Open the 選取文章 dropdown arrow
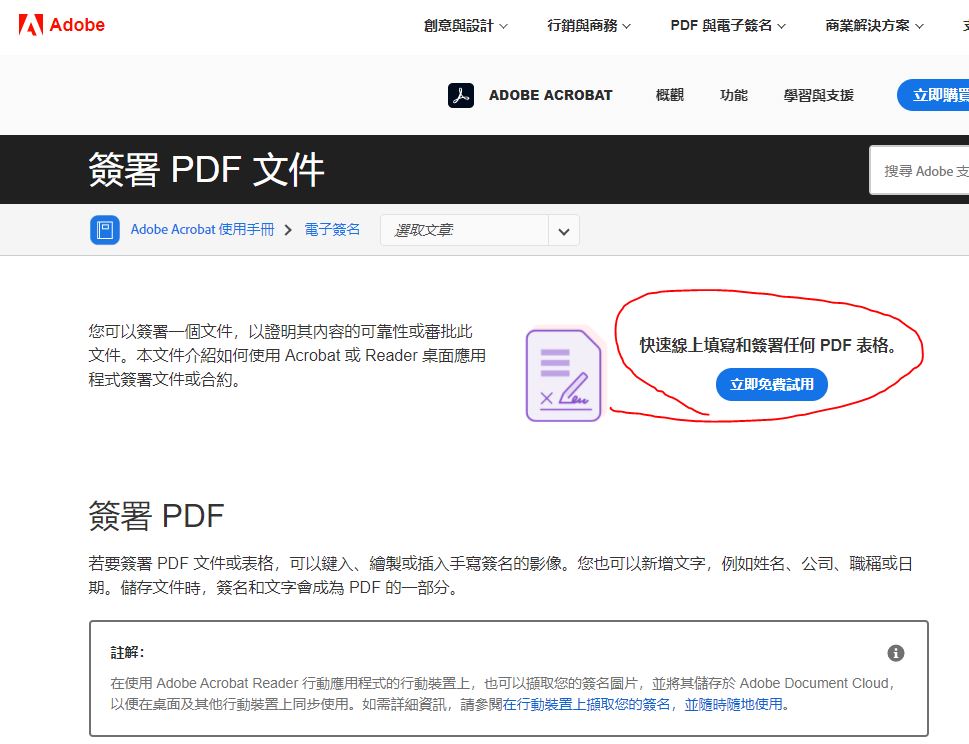Viewport: 969px width, 744px height. 564,231
